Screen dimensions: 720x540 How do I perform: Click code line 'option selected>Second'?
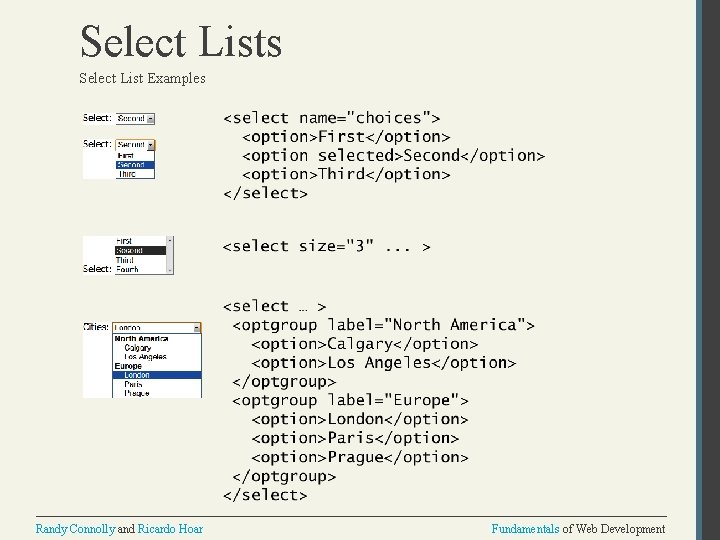tap(394, 156)
